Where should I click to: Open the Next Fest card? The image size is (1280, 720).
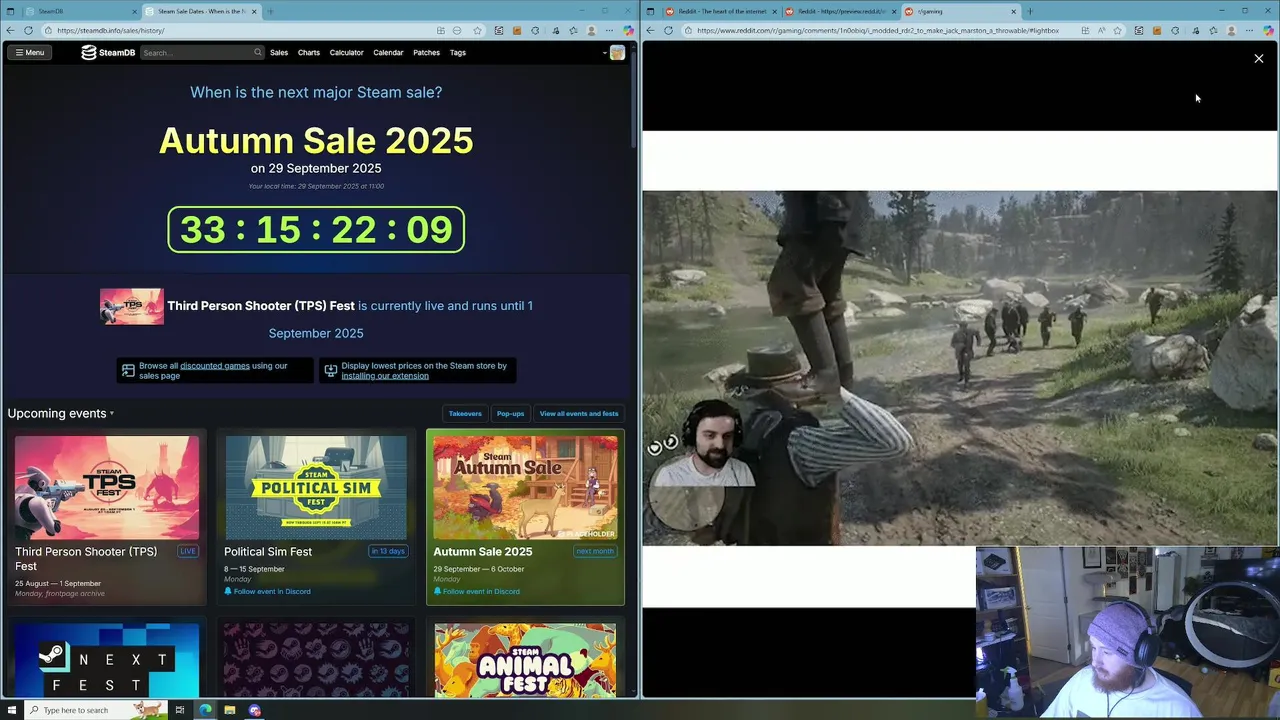coord(107,660)
